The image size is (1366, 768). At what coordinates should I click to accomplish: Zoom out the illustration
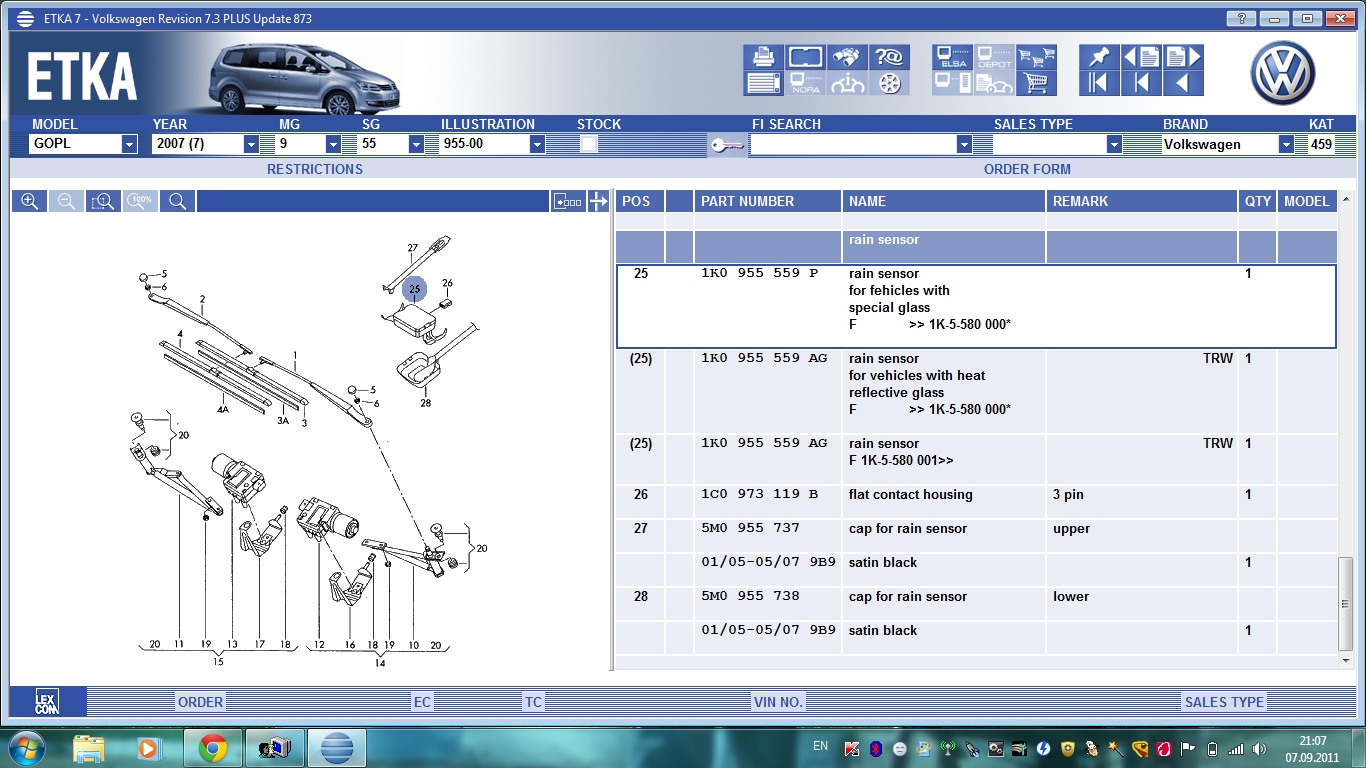66,201
